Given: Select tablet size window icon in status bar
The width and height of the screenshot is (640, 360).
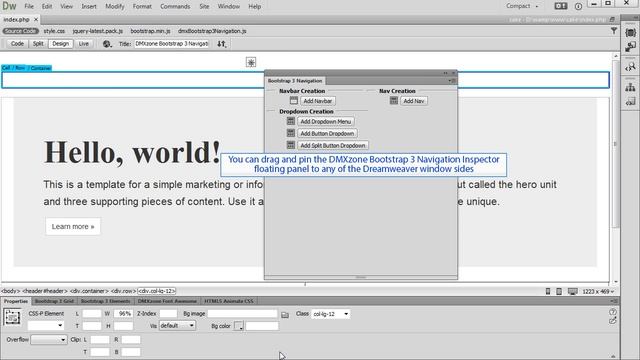Looking at the screenshot, I should [559, 291].
